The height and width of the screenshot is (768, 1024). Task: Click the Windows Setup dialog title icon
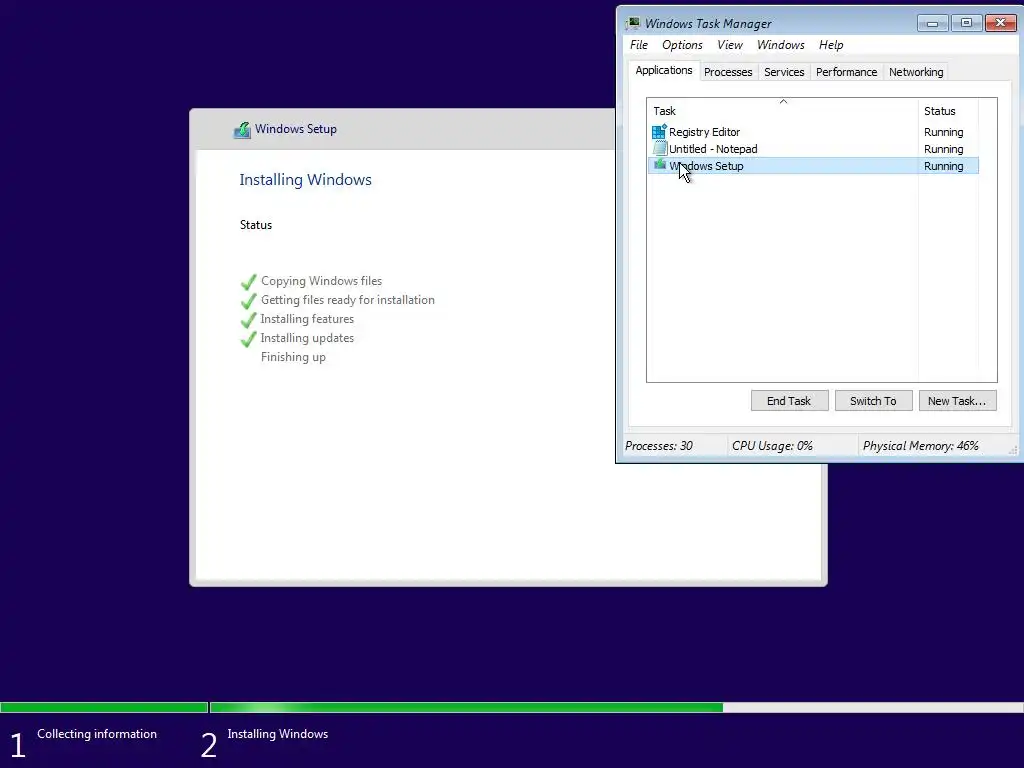pyautogui.click(x=242, y=129)
